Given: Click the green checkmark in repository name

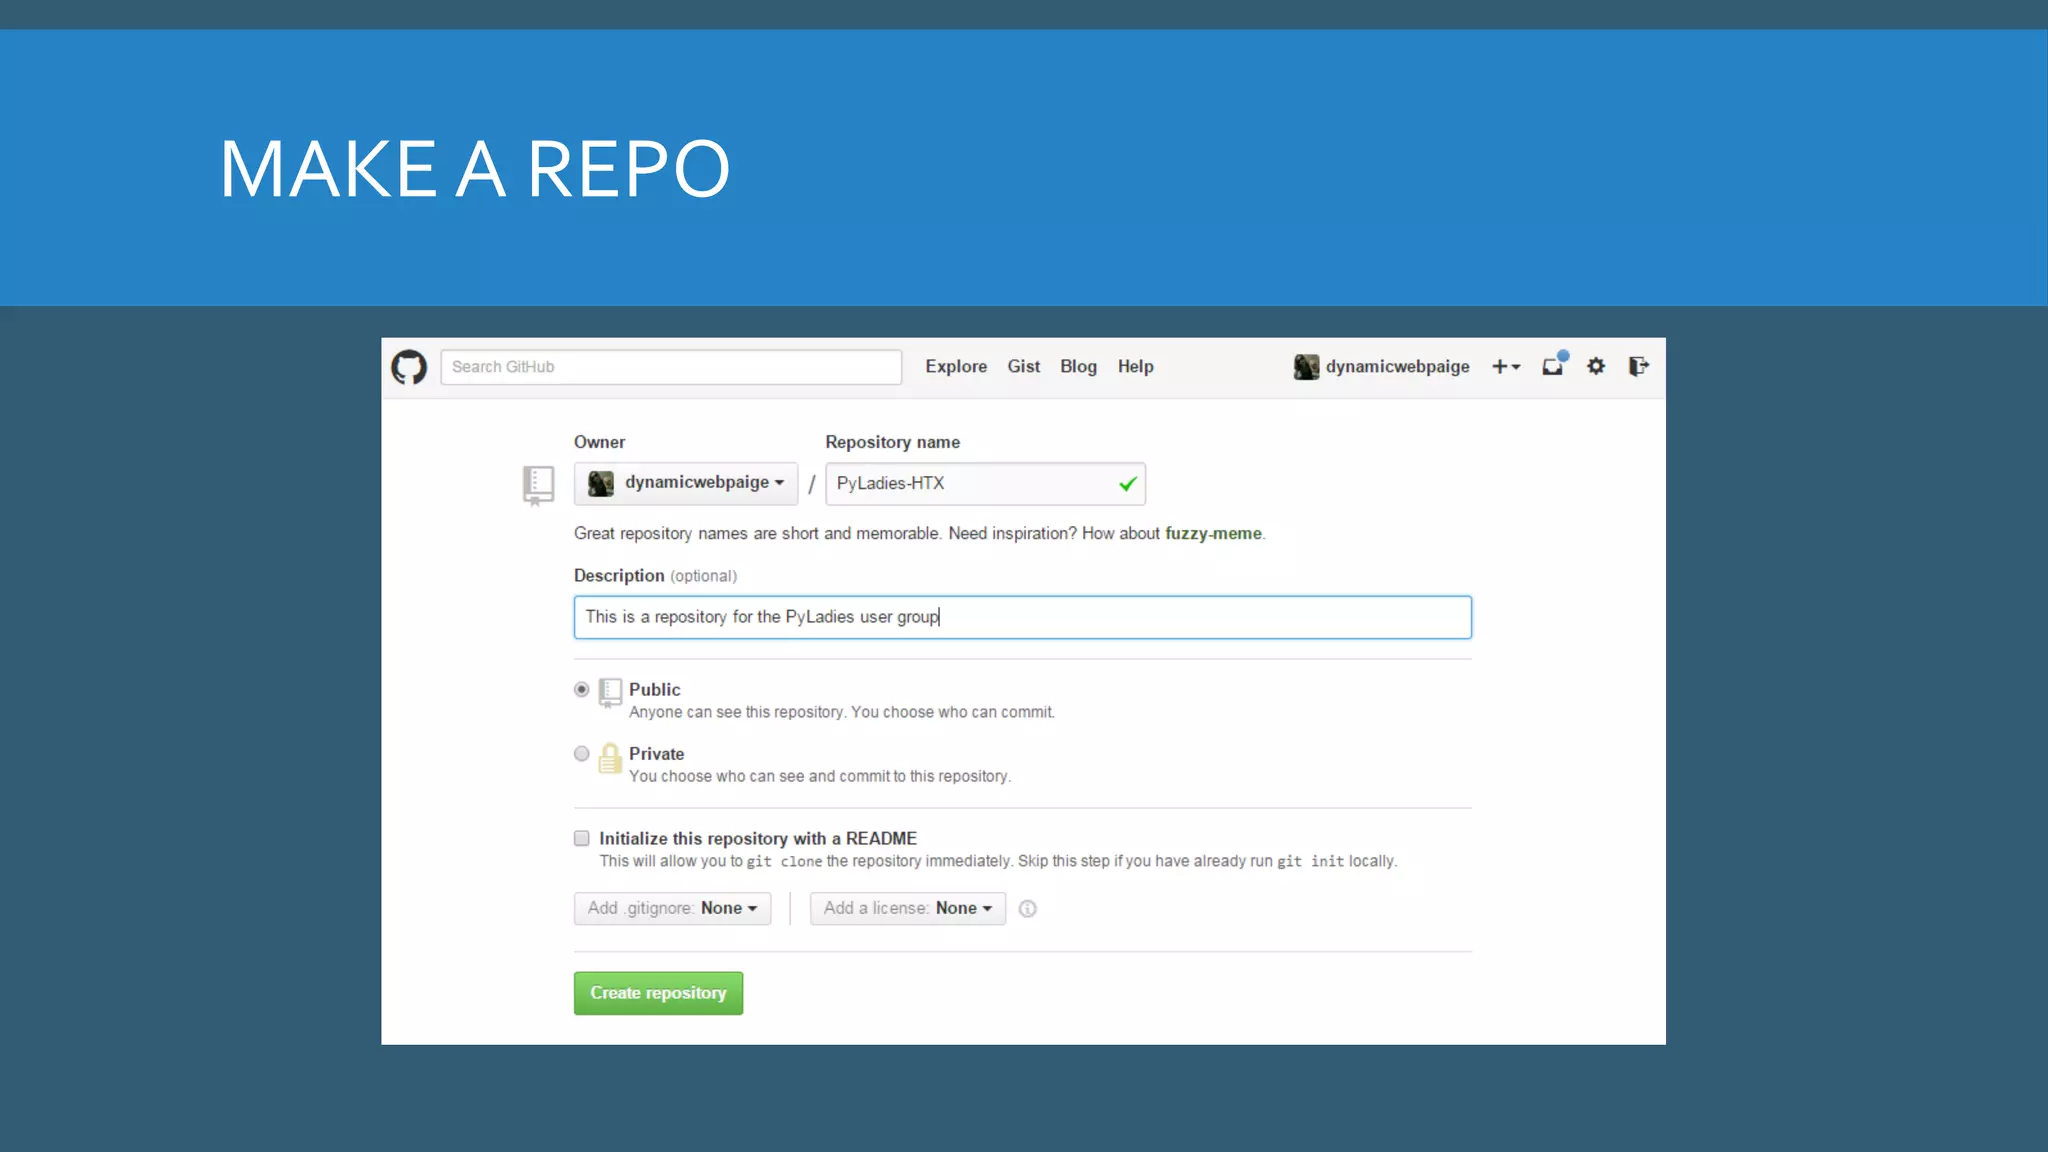Looking at the screenshot, I should pos(1128,484).
